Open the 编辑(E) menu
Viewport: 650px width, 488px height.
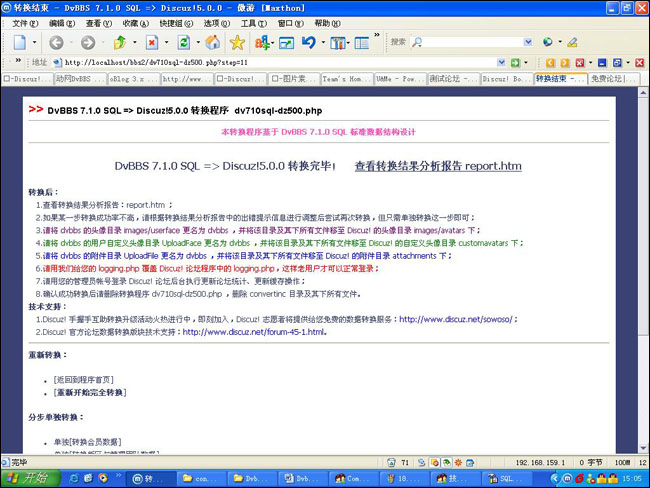click(62, 24)
